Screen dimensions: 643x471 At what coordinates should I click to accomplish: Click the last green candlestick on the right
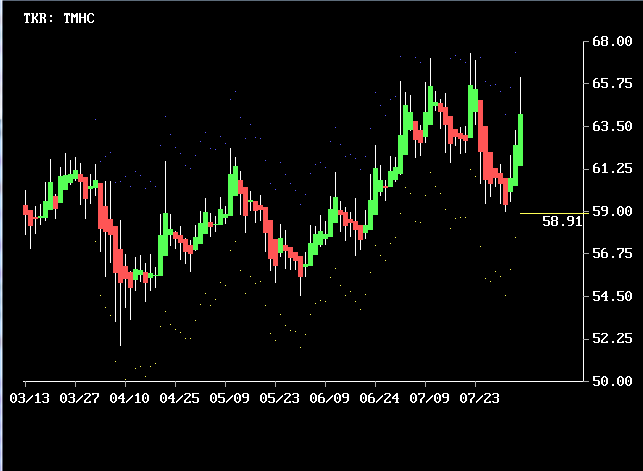(521, 140)
